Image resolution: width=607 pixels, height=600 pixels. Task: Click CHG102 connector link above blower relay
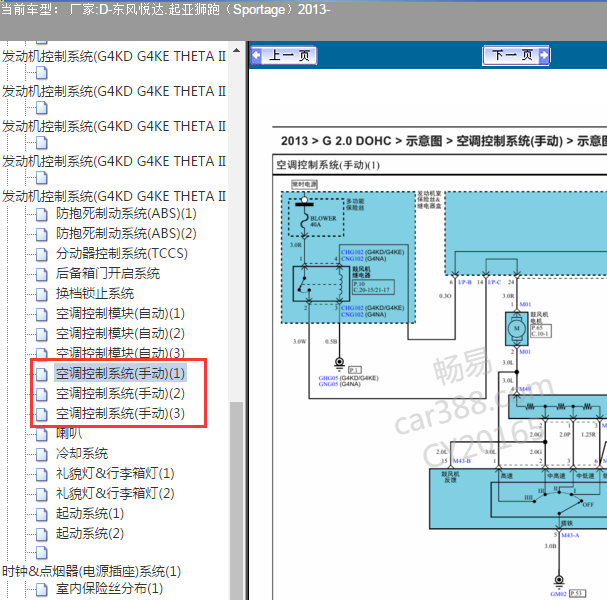(x=352, y=252)
